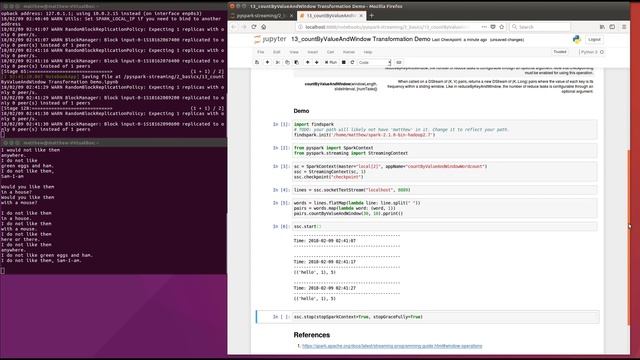Open the command palette keyboard icon
Viewport: 640px width, 360px height.
(x=399, y=62)
